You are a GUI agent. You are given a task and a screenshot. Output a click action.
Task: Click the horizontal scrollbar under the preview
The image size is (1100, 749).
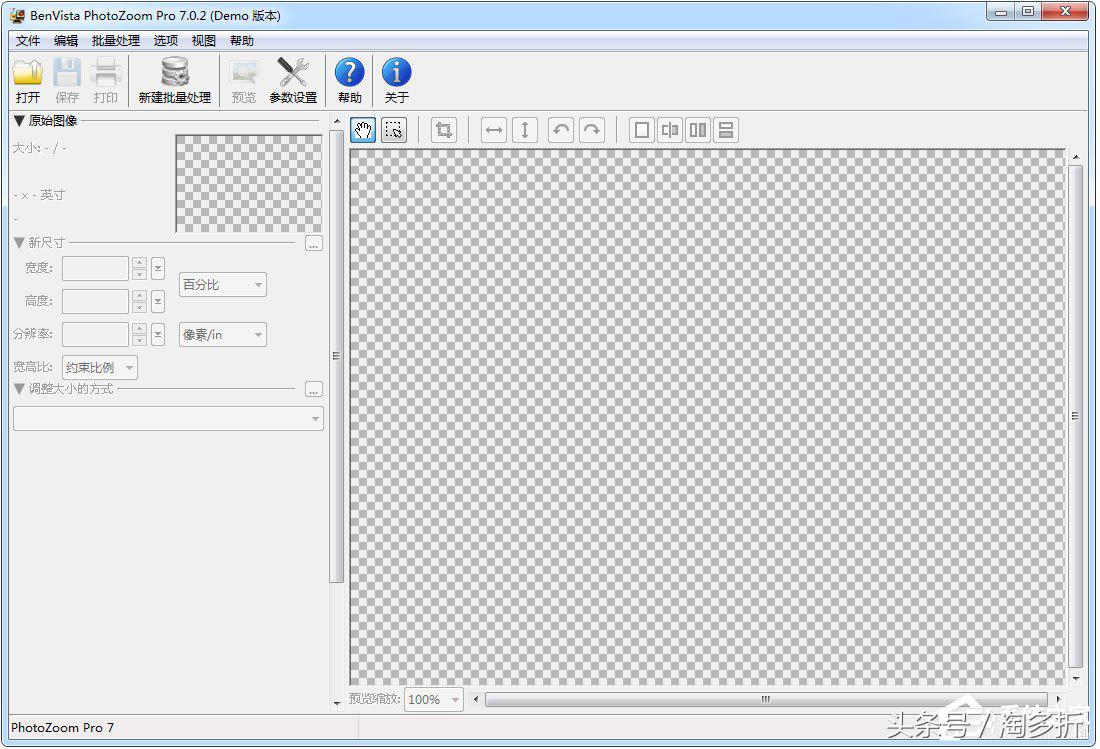pyautogui.click(x=765, y=700)
